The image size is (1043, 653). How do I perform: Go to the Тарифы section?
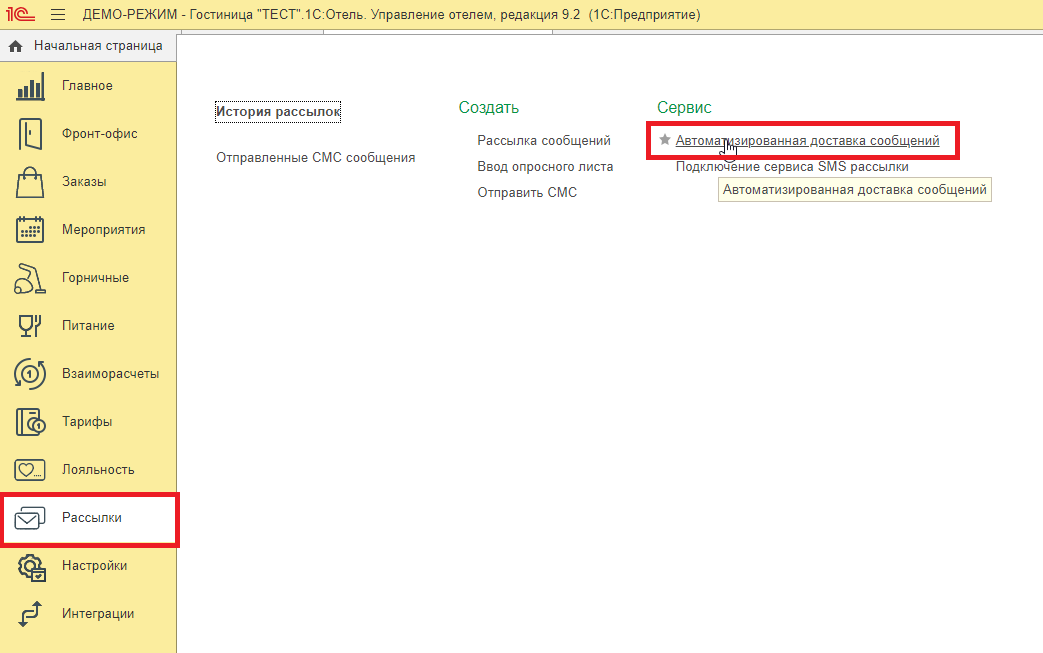tap(86, 422)
